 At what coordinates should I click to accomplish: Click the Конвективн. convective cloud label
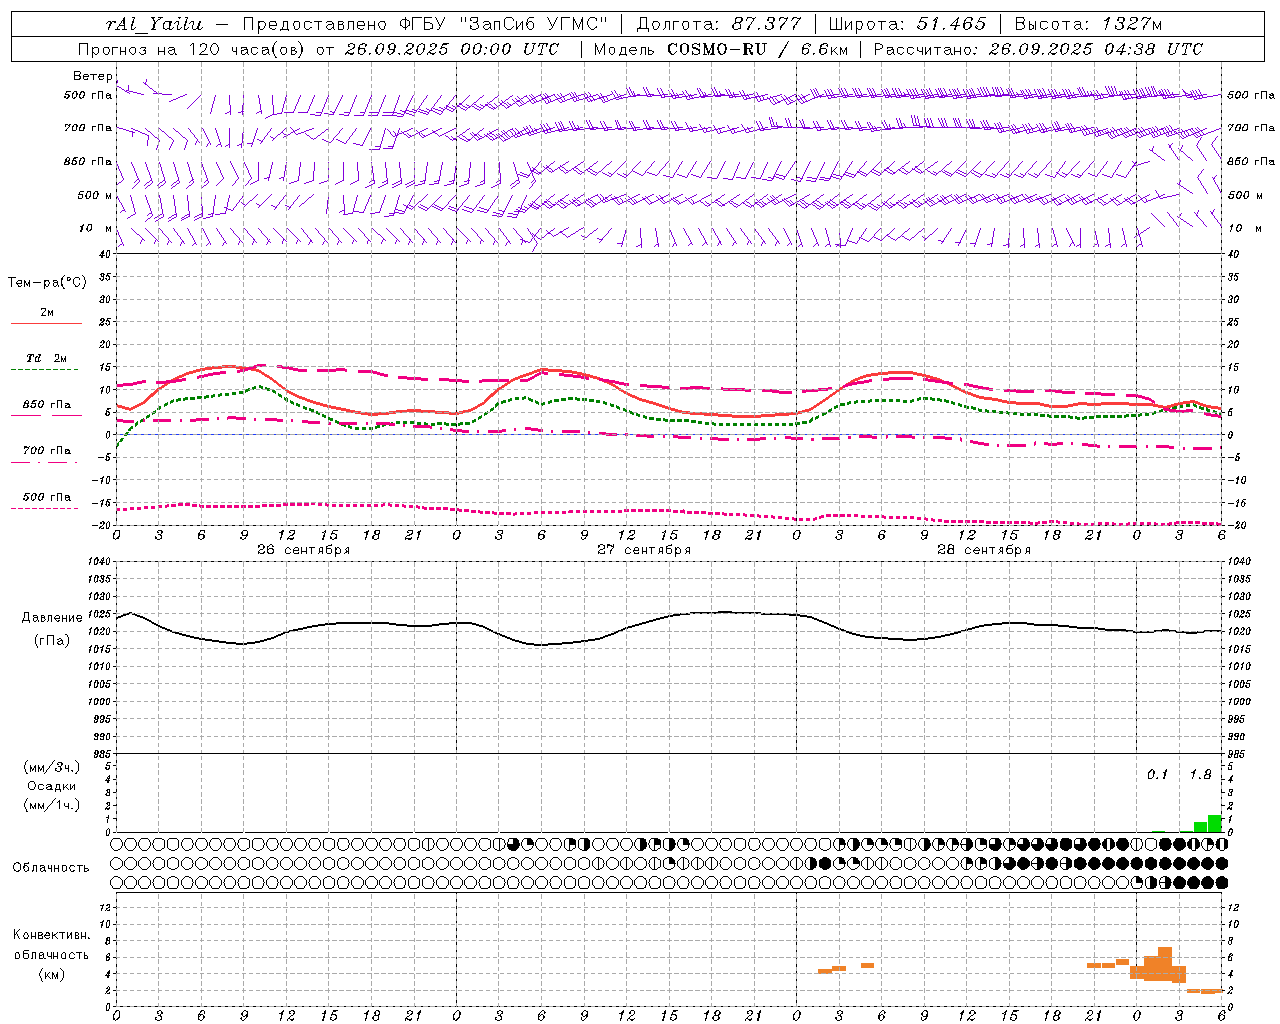(x=51, y=935)
